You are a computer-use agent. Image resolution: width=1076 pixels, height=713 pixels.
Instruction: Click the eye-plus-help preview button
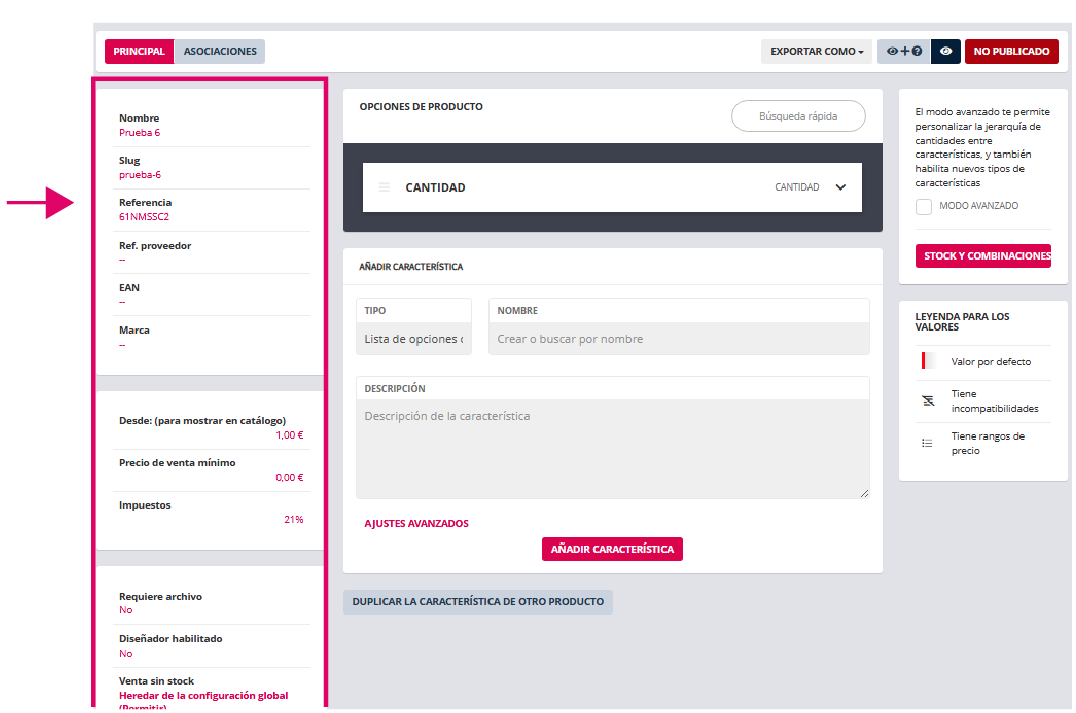903,51
